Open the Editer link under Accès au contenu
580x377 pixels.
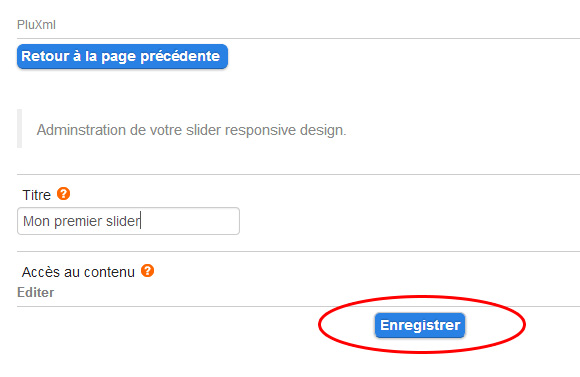tap(36, 292)
